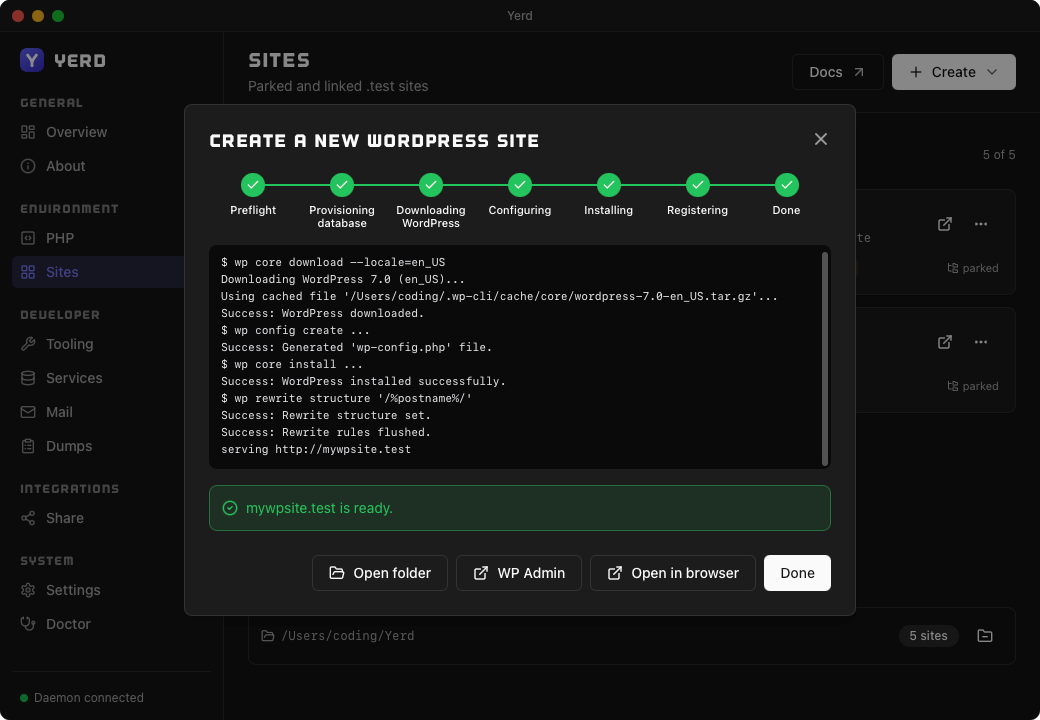Open first site card's external link icon

click(944, 224)
